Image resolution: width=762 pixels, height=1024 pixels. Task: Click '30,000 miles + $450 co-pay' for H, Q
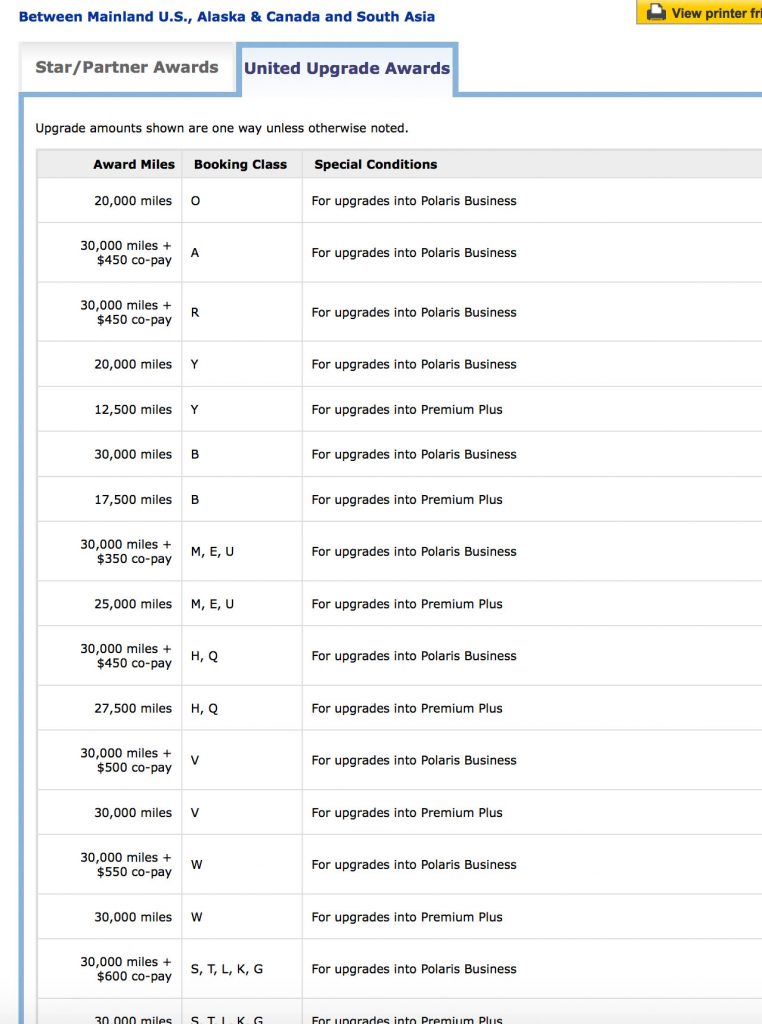[x=126, y=656]
